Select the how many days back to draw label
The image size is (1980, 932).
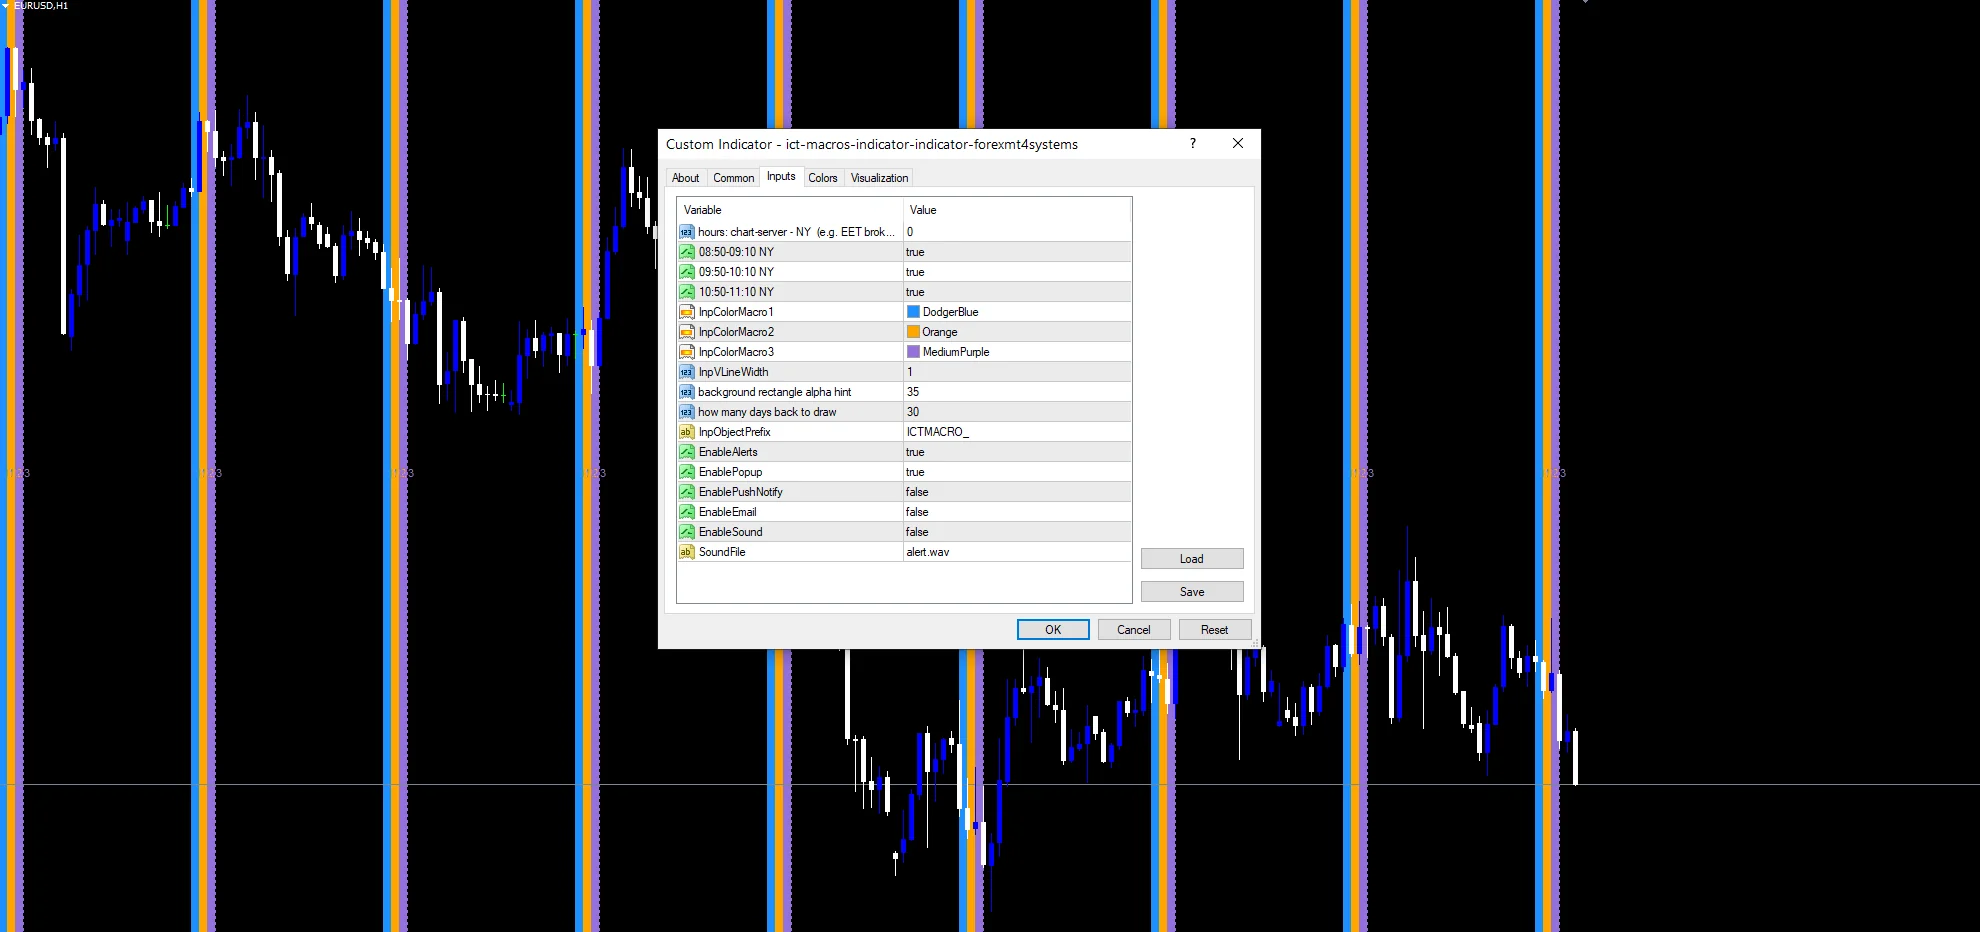767,412
